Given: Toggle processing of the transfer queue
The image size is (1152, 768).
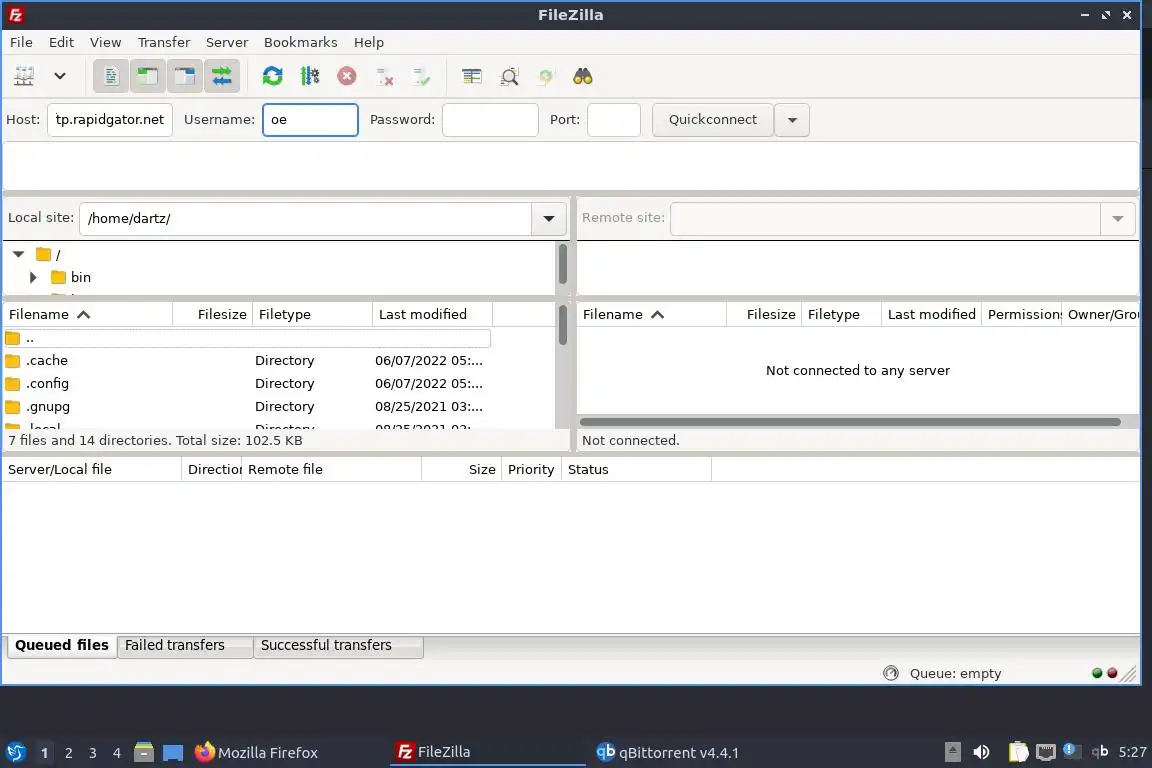Looking at the screenshot, I should click(310, 76).
